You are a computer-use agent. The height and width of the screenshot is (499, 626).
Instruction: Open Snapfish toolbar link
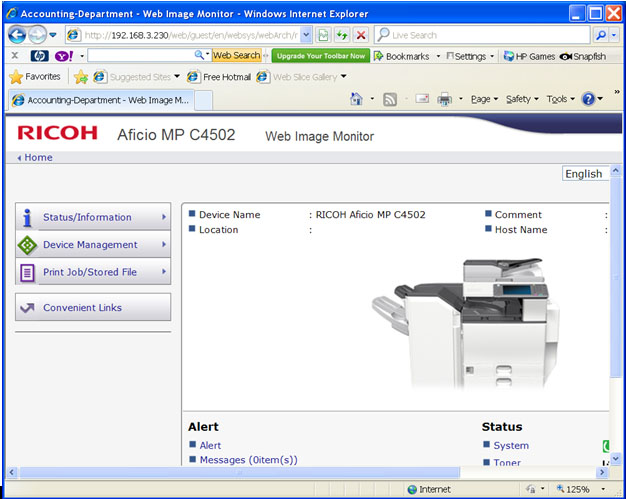click(583, 56)
